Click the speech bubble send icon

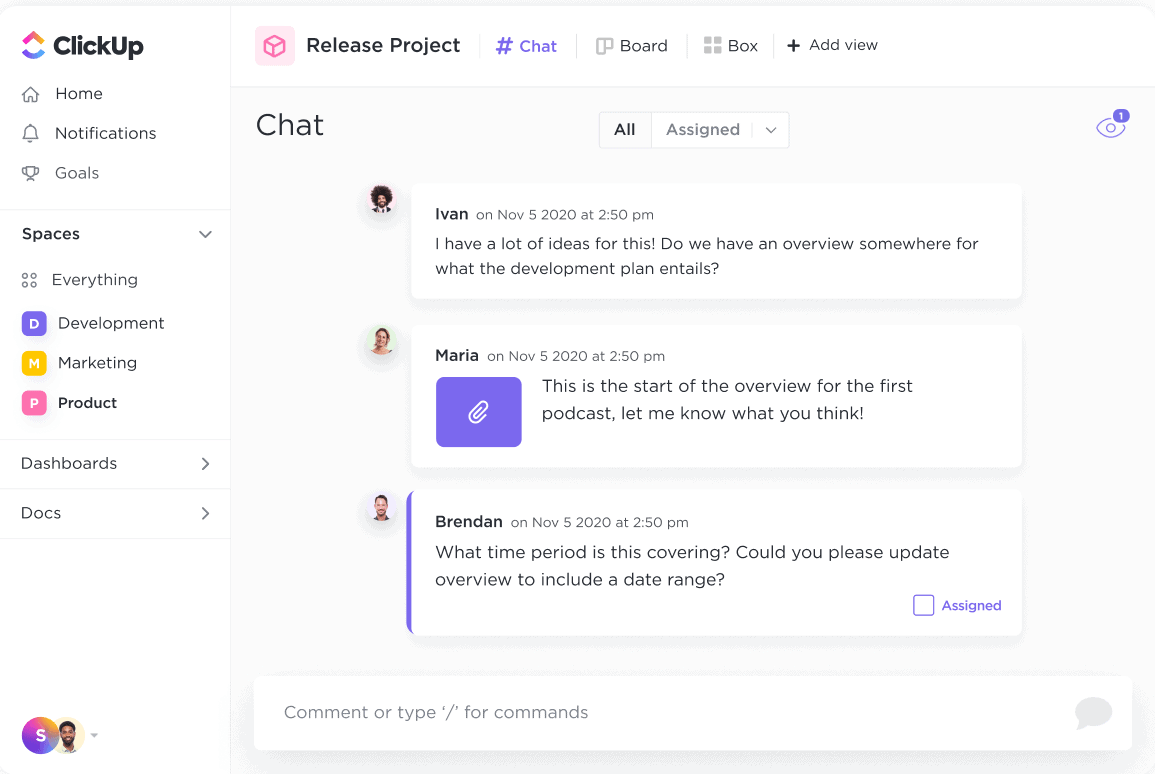1093,713
